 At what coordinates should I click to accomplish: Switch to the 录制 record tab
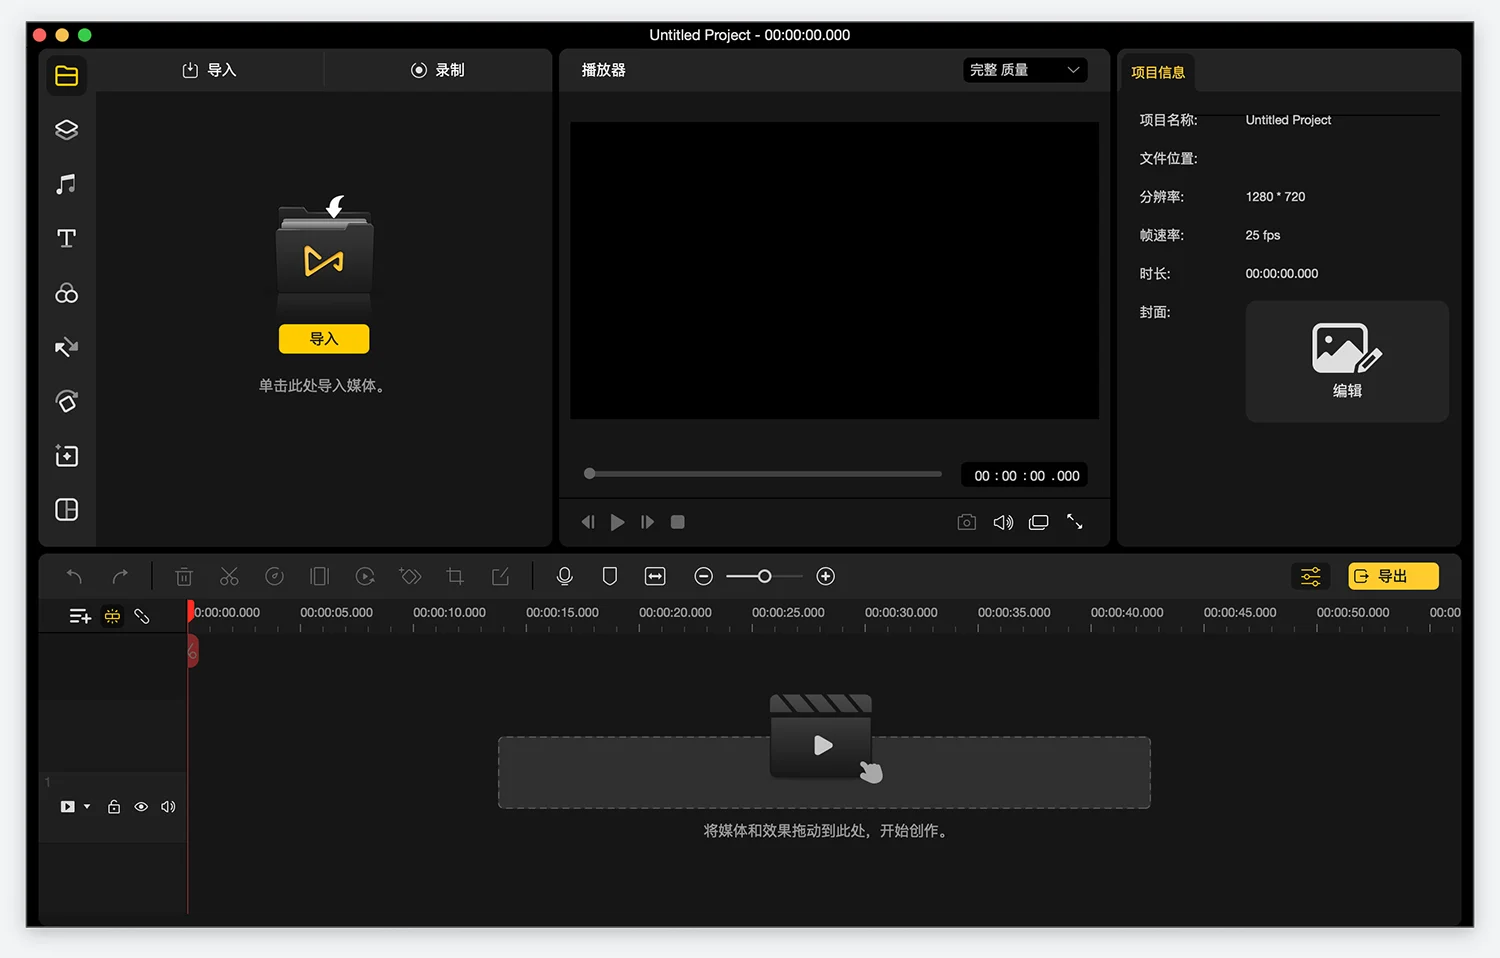[438, 70]
